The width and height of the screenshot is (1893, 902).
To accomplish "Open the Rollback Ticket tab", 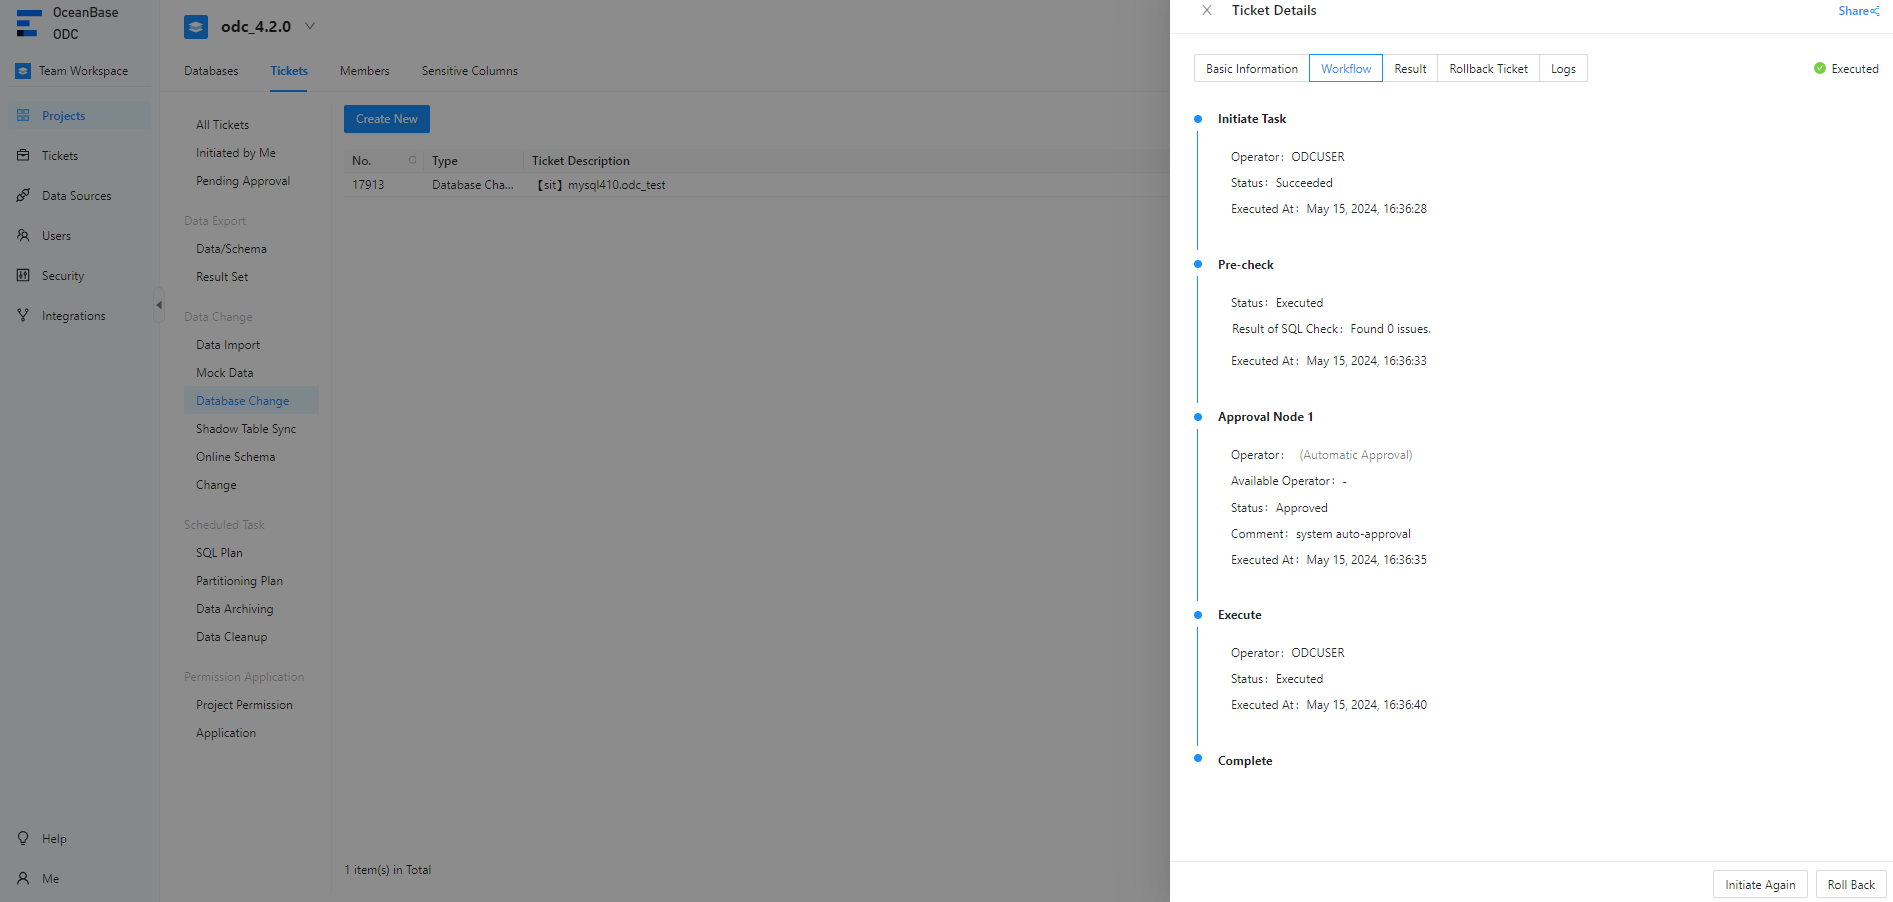I will [x=1488, y=69].
